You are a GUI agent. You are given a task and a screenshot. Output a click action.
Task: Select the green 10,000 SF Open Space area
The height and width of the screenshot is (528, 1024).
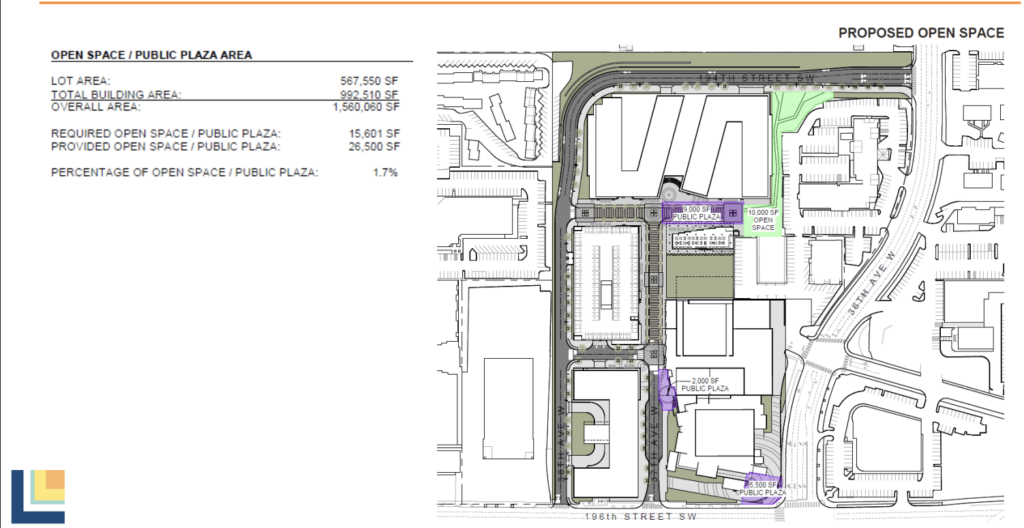(763, 219)
